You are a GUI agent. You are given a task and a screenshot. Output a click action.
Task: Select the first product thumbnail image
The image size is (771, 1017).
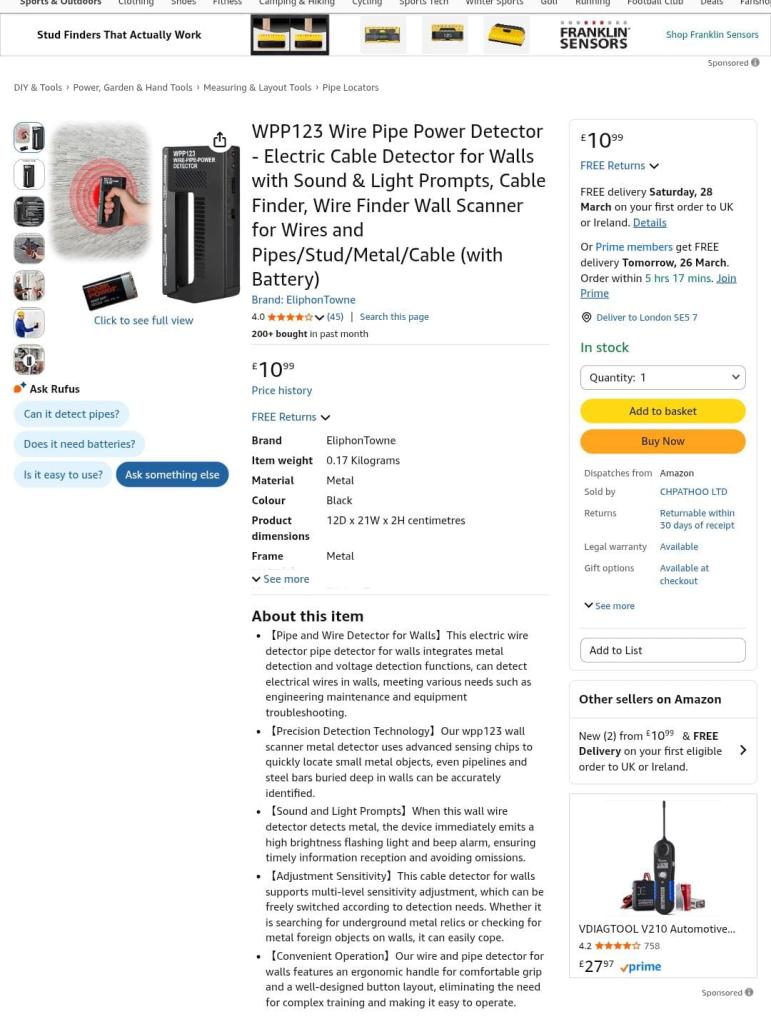pyautogui.click(x=29, y=138)
